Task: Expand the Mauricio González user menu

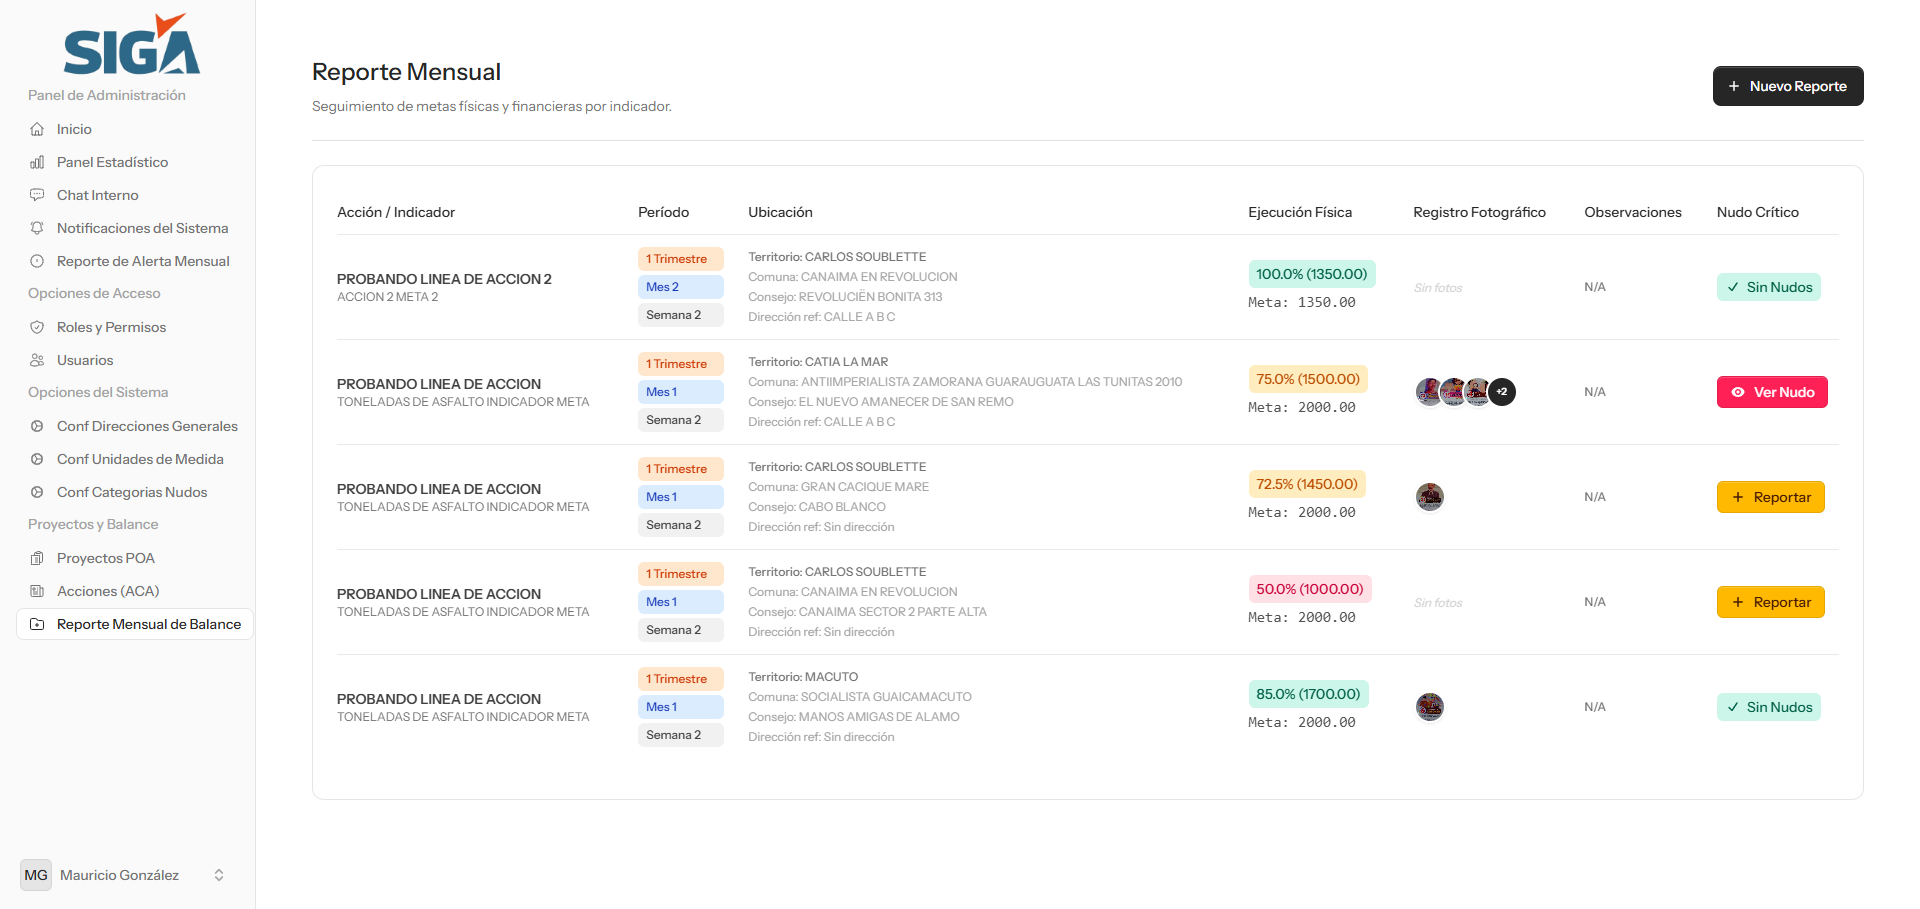Action: click(x=218, y=875)
